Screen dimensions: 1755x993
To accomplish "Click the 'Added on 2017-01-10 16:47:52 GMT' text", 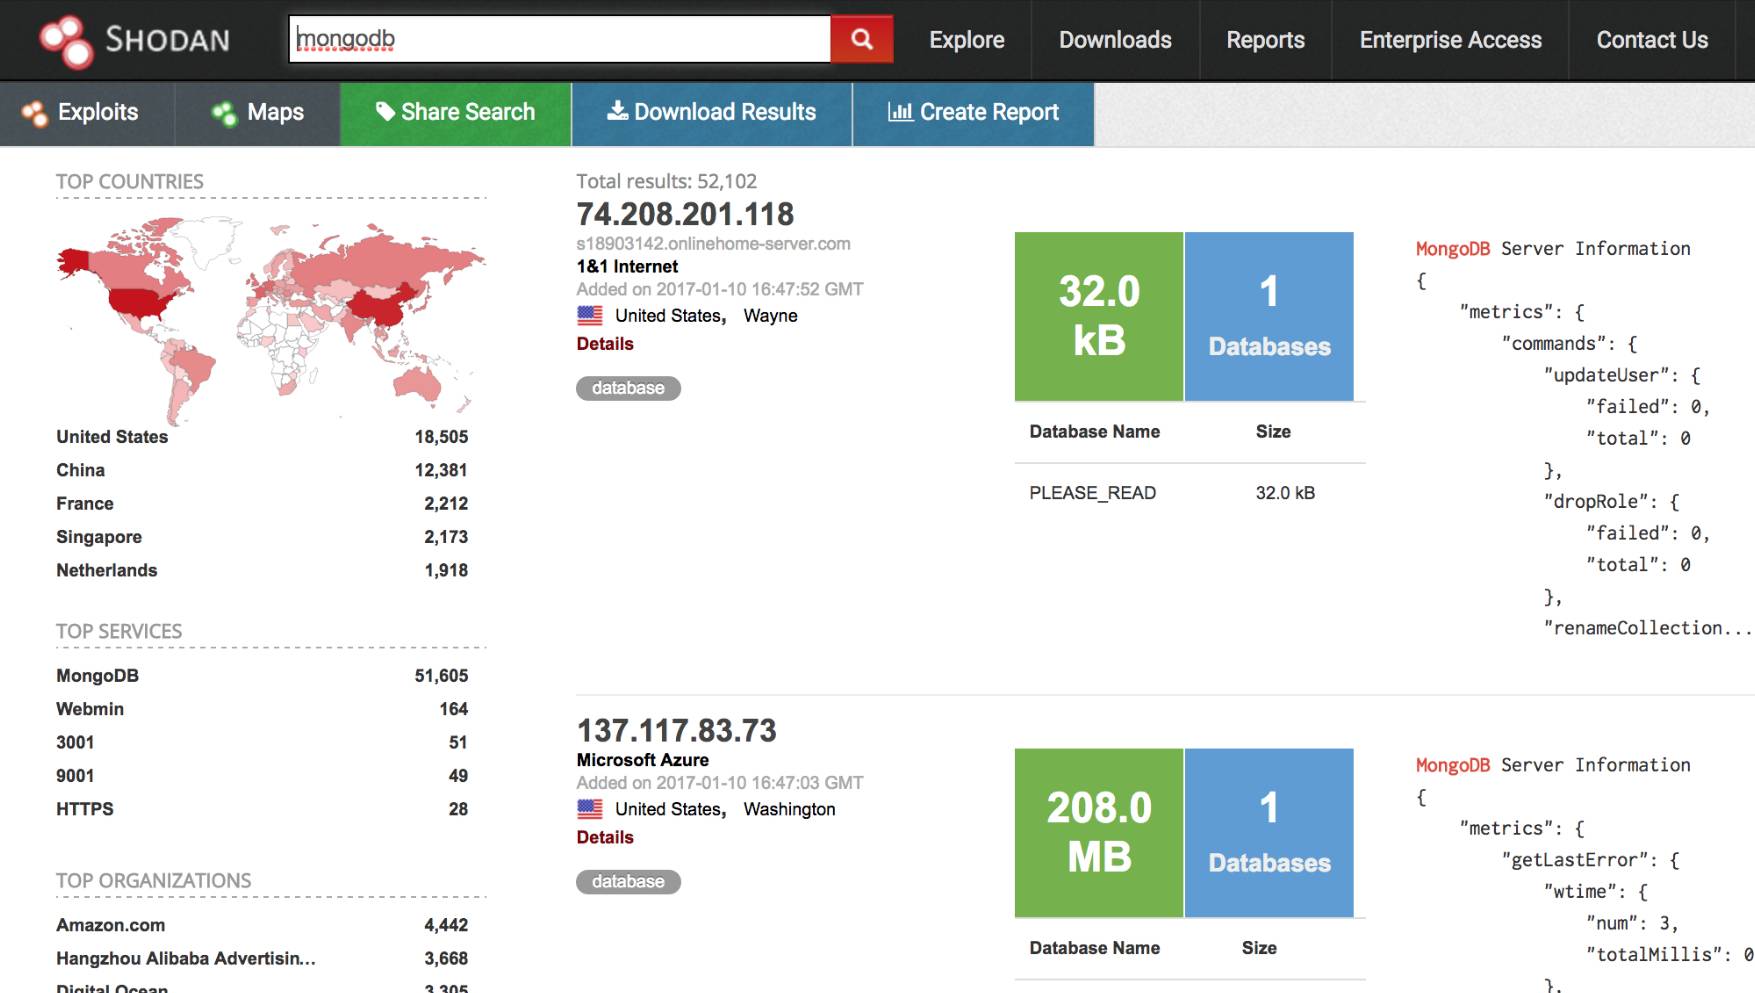I will coord(720,289).
